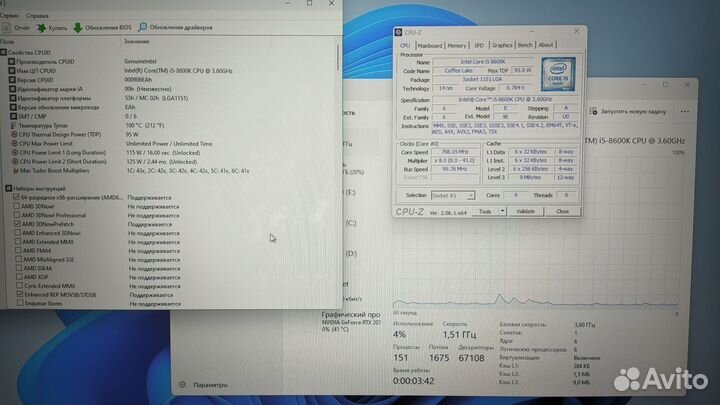720x405 pixels.
Task: Open the Справка menu
Action: coord(37,16)
